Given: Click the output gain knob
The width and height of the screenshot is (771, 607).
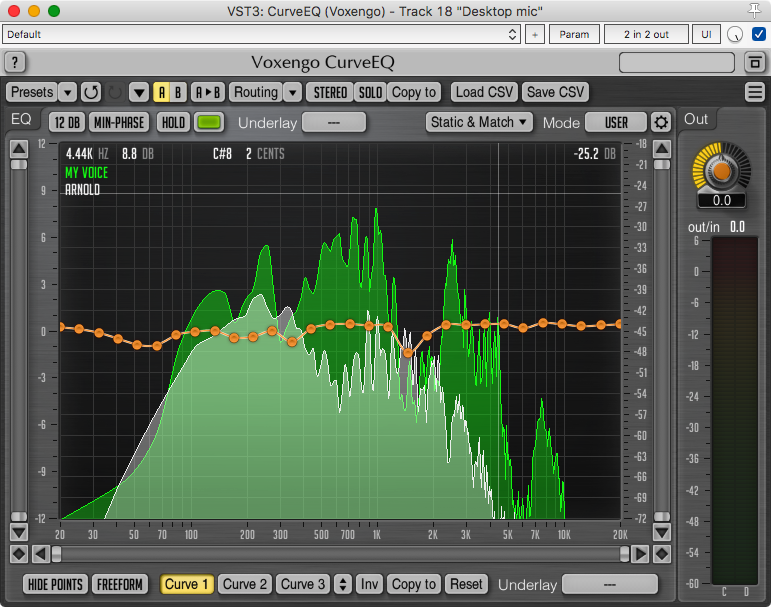Looking at the screenshot, I should point(721,171).
